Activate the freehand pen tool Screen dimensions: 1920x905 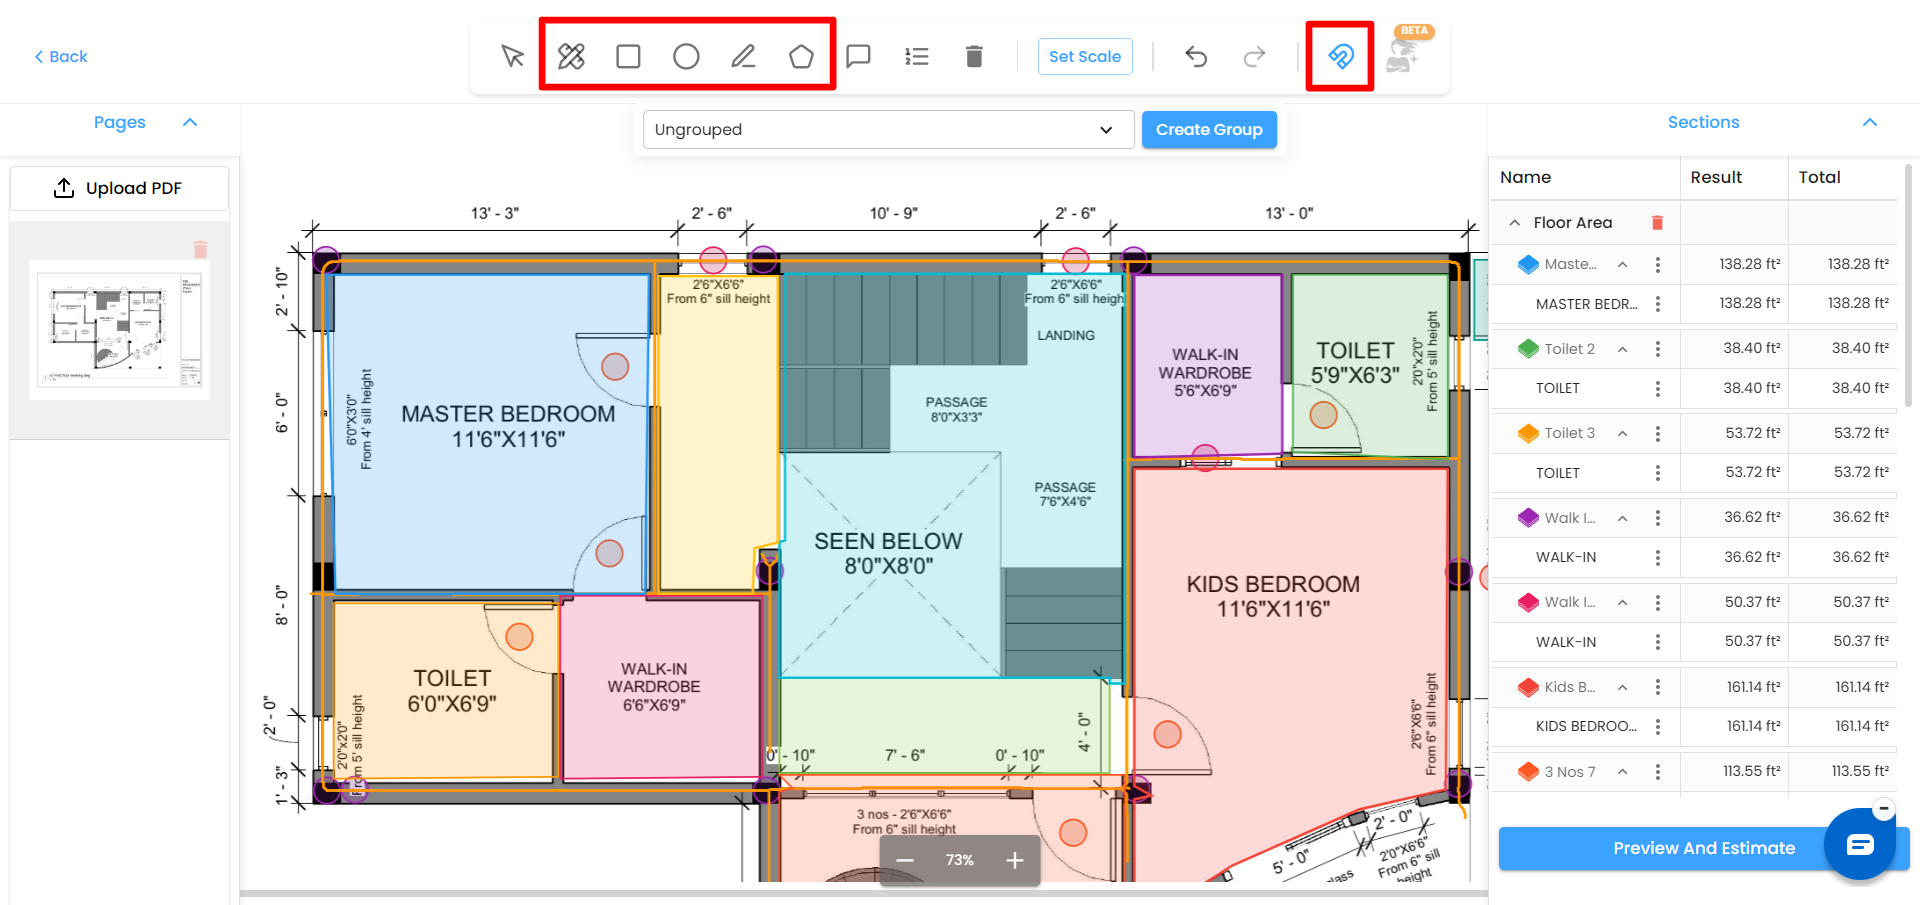tap(743, 56)
